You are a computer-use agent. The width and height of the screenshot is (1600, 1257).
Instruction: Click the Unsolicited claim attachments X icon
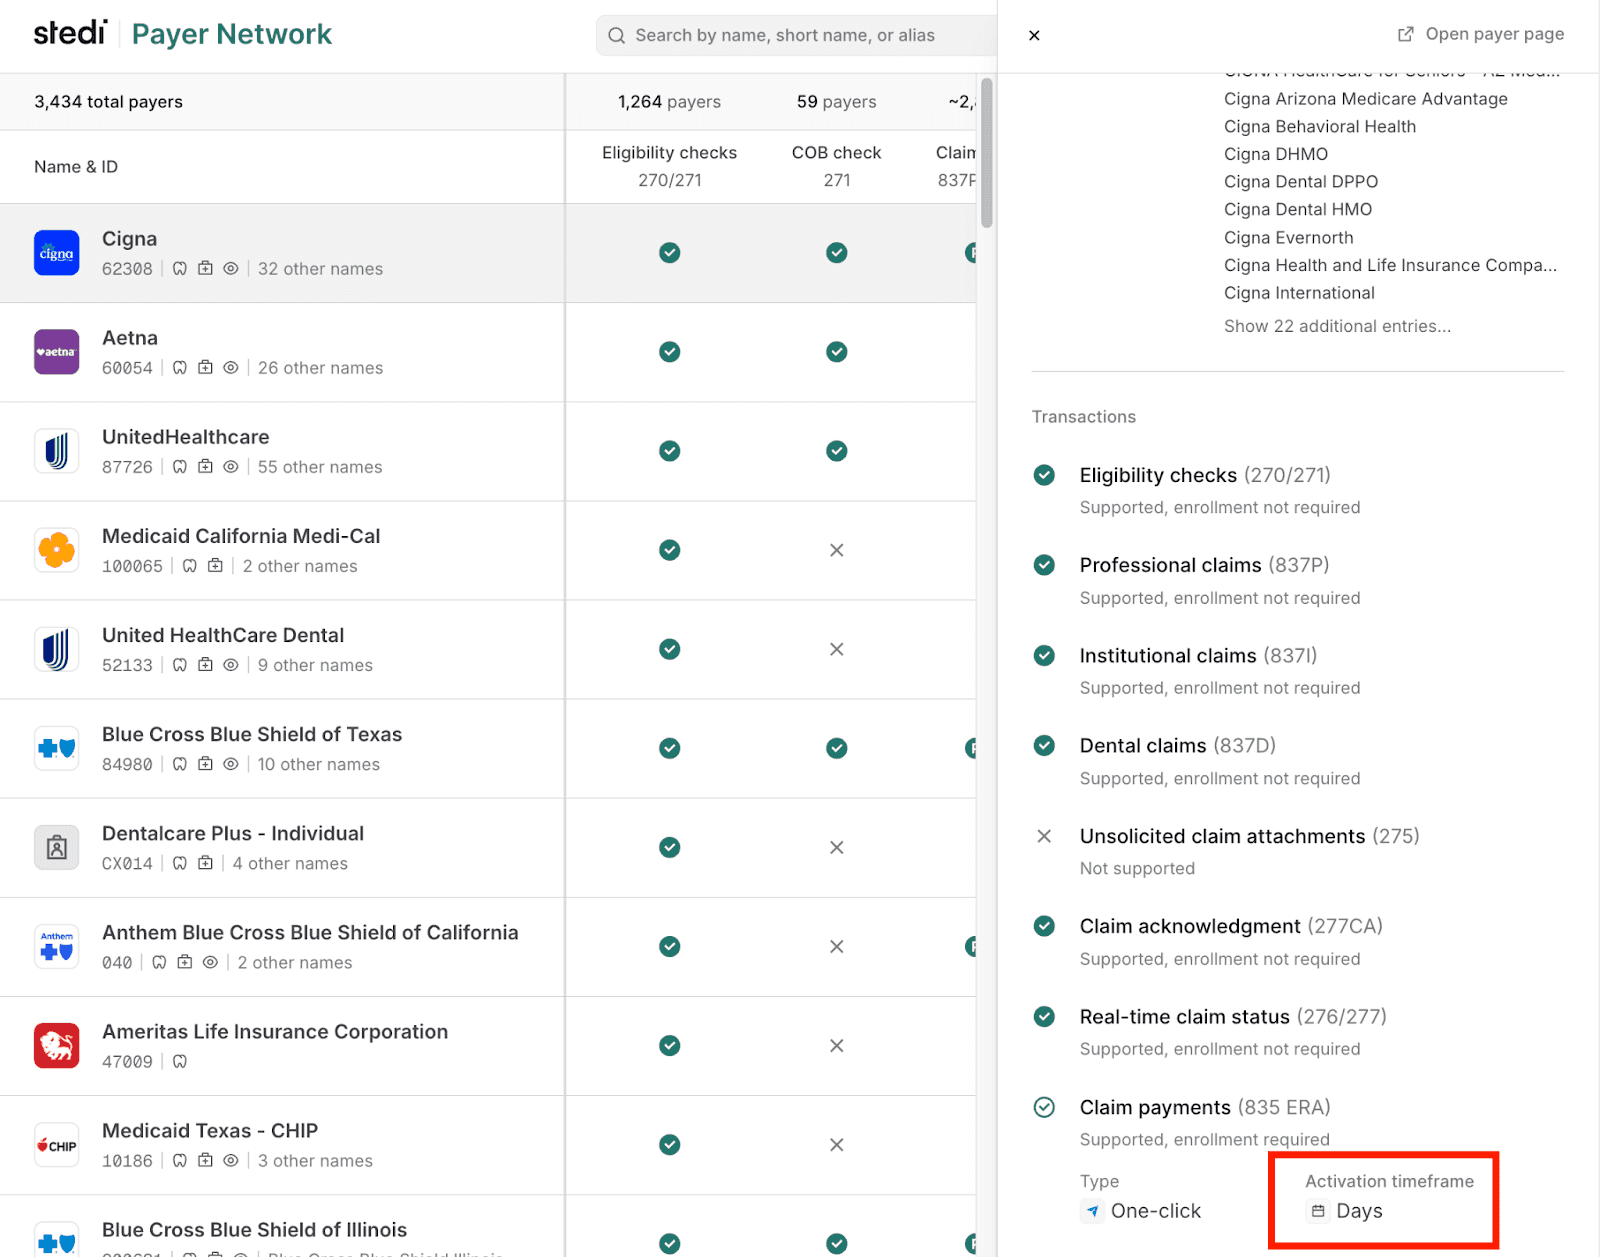click(x=1044, y=836)
